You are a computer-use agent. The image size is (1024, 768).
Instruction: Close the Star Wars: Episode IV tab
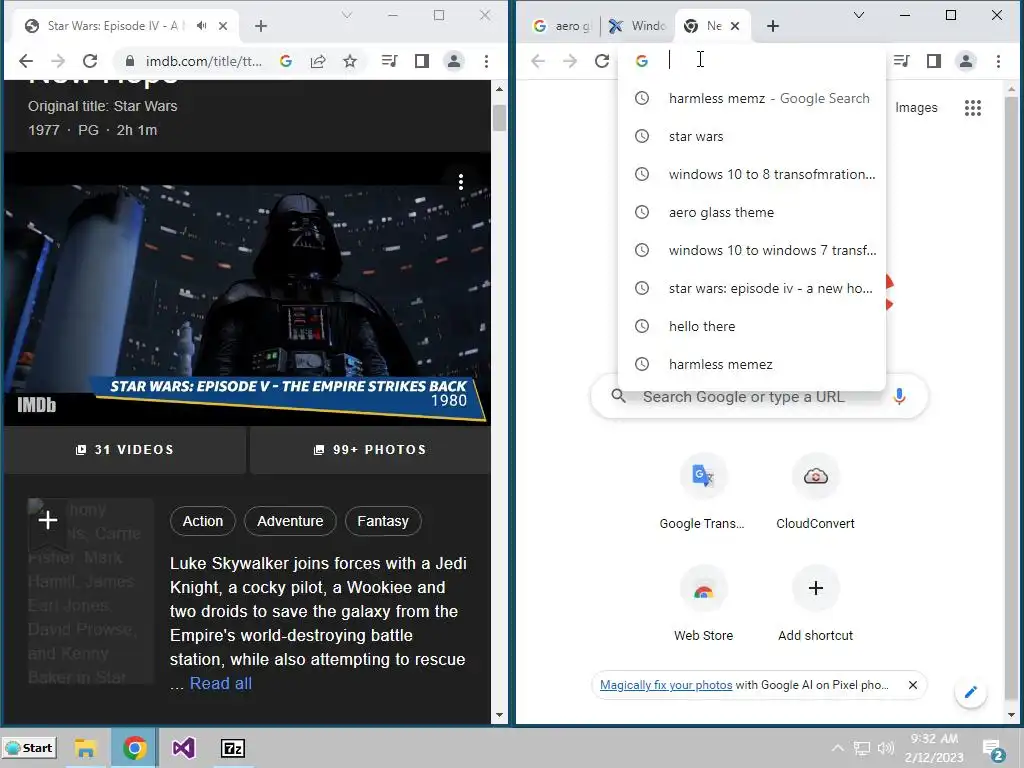point(223,26)
